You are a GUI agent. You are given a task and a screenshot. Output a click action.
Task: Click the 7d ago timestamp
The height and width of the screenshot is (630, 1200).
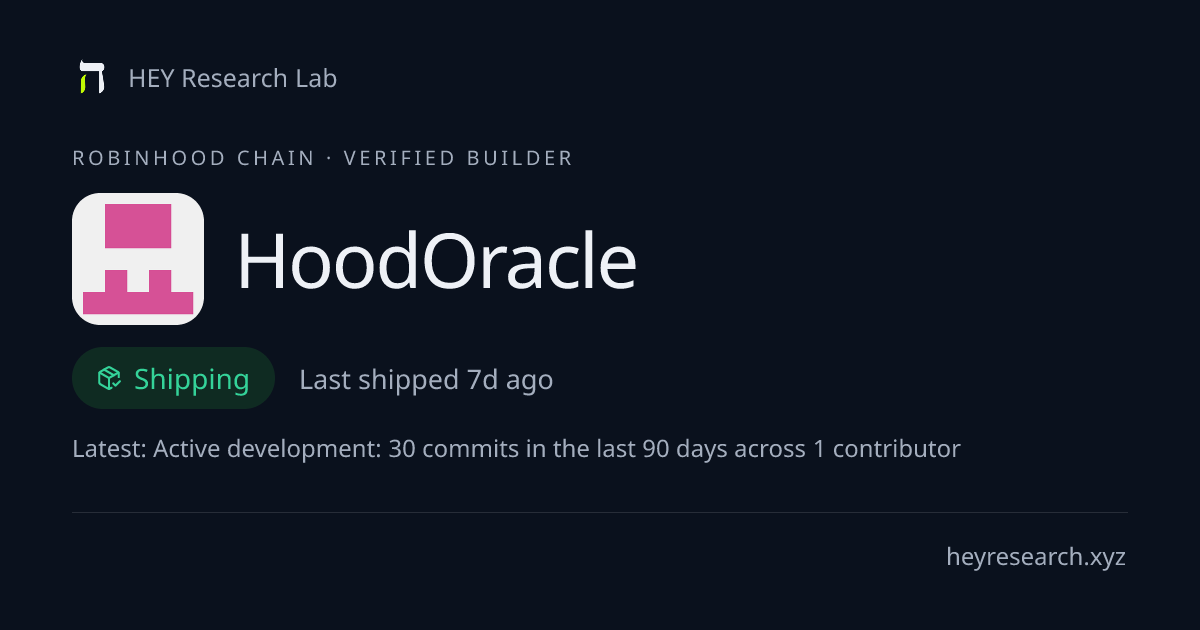point(510,380)
